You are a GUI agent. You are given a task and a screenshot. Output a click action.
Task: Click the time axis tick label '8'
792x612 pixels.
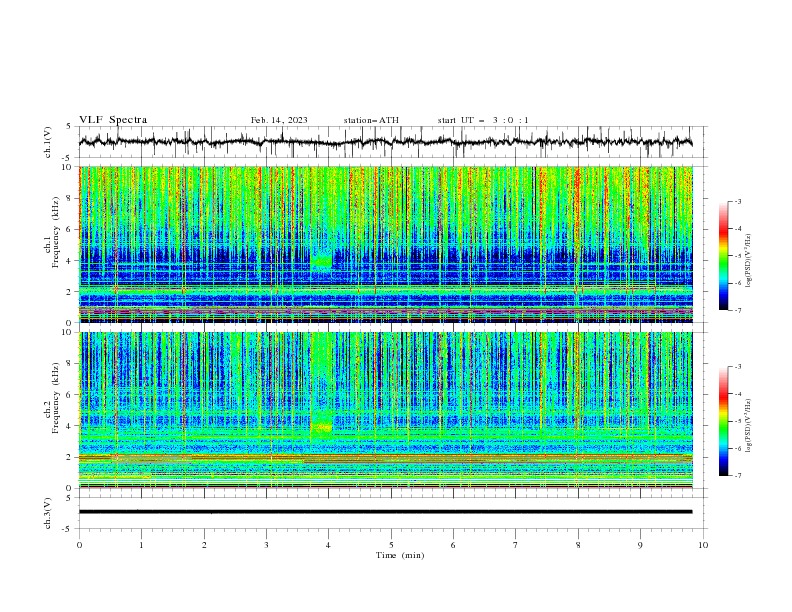(578, 545)
